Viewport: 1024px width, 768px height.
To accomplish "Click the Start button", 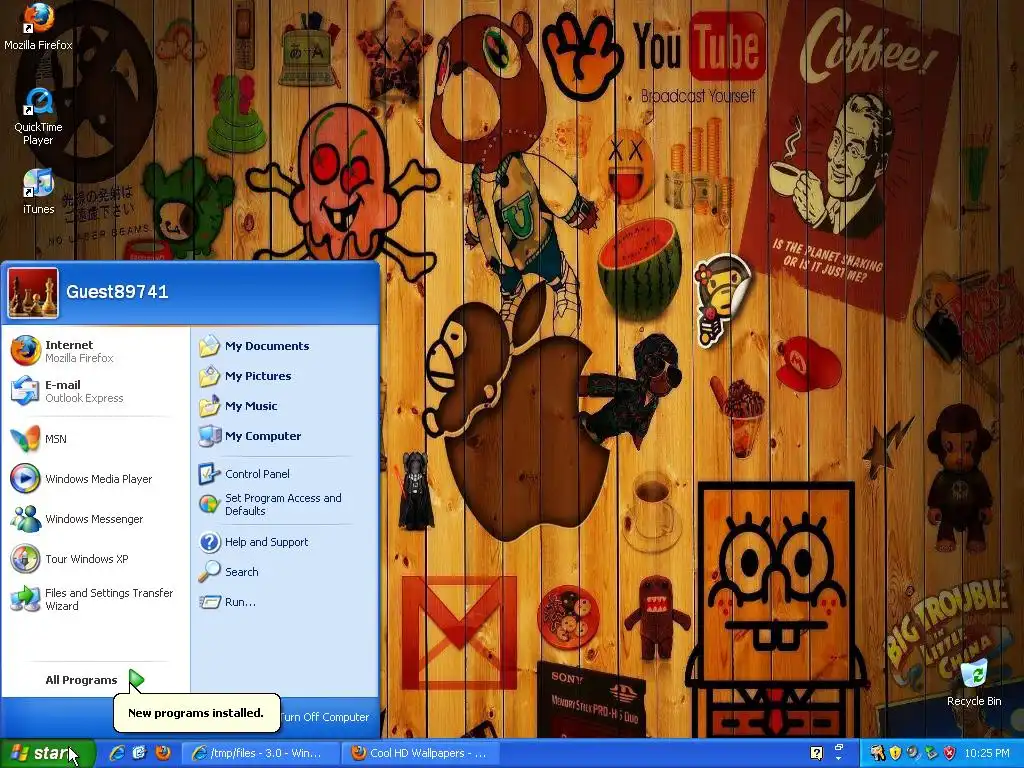I will [47, 753].
